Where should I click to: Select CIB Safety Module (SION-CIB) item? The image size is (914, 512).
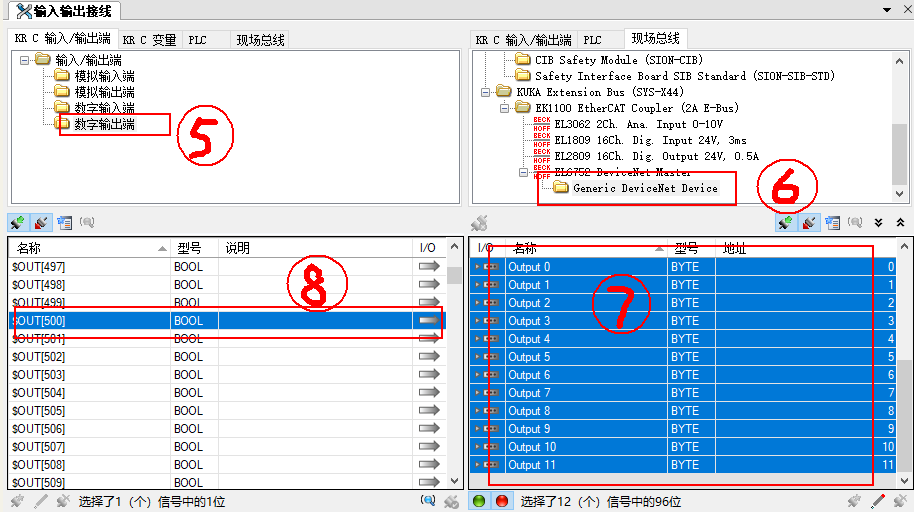[618, 60]
